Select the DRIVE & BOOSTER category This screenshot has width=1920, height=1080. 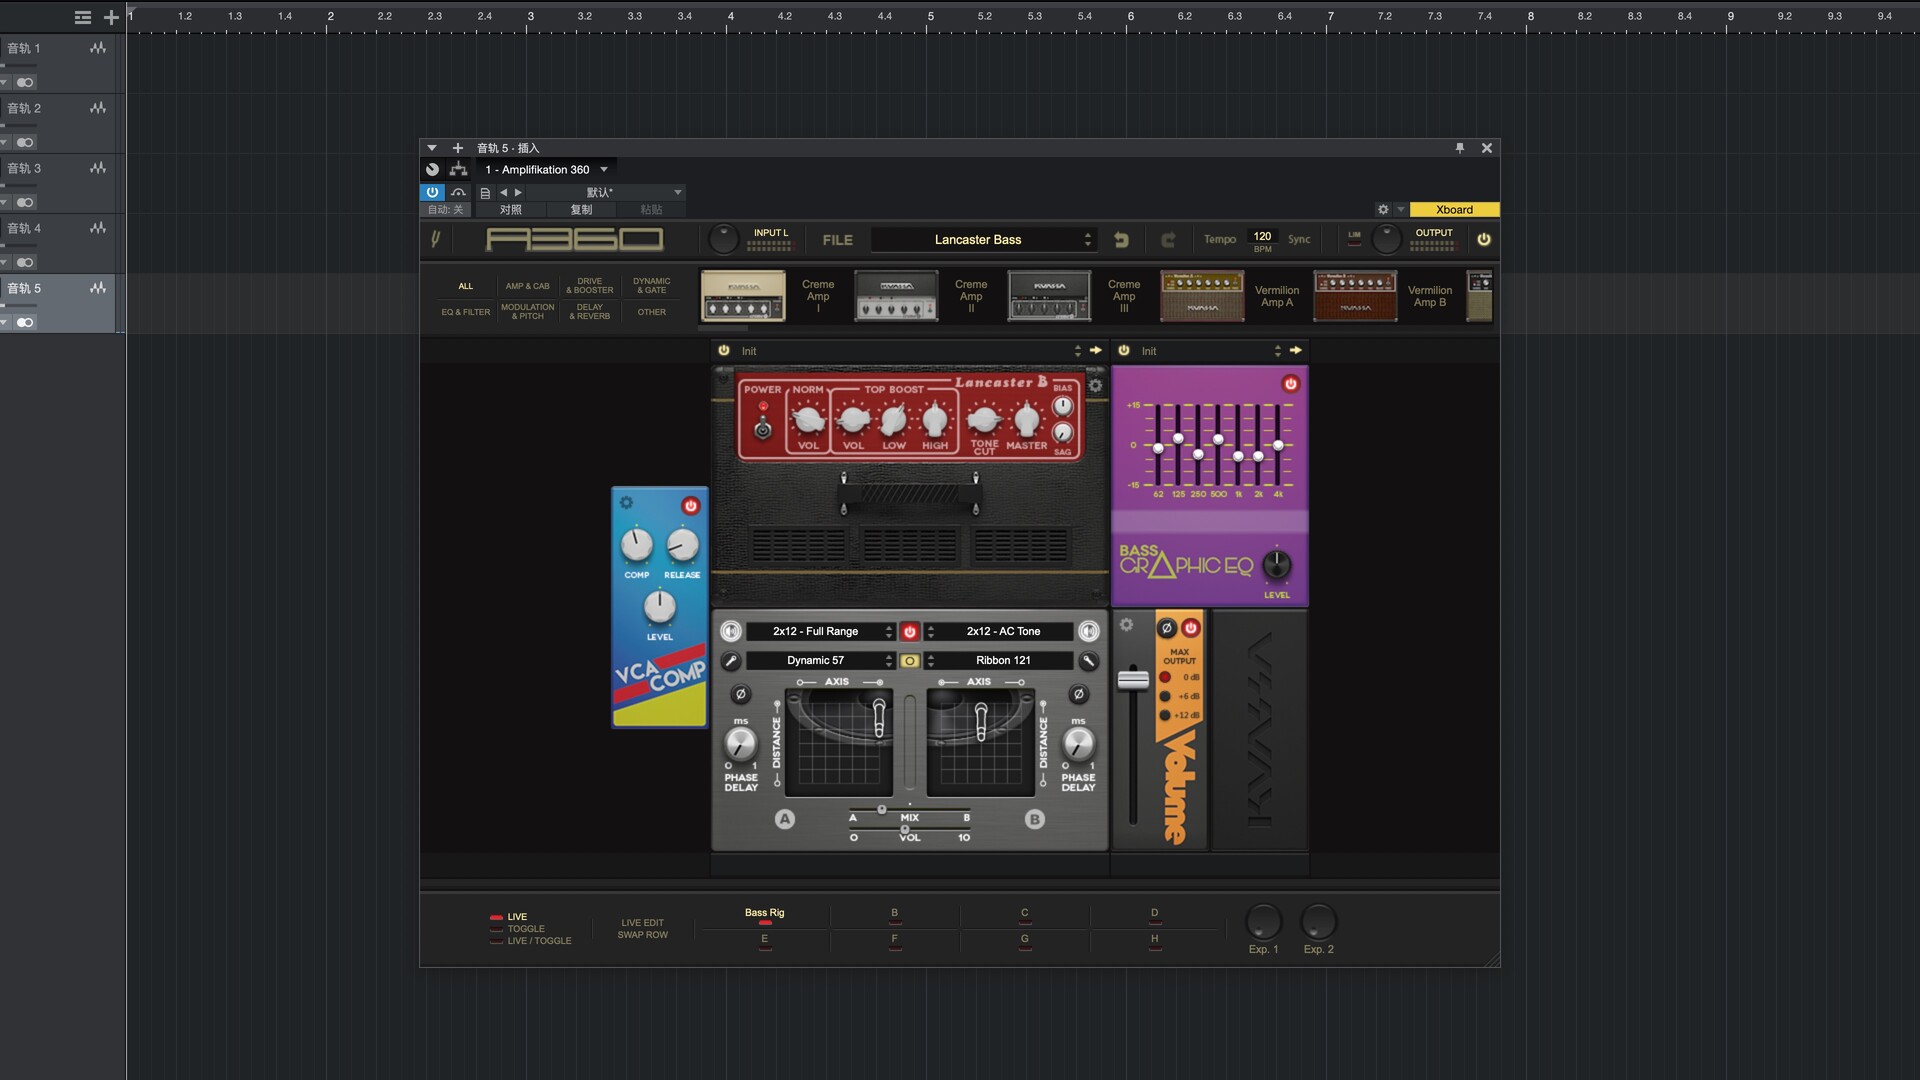click(590, 286)
